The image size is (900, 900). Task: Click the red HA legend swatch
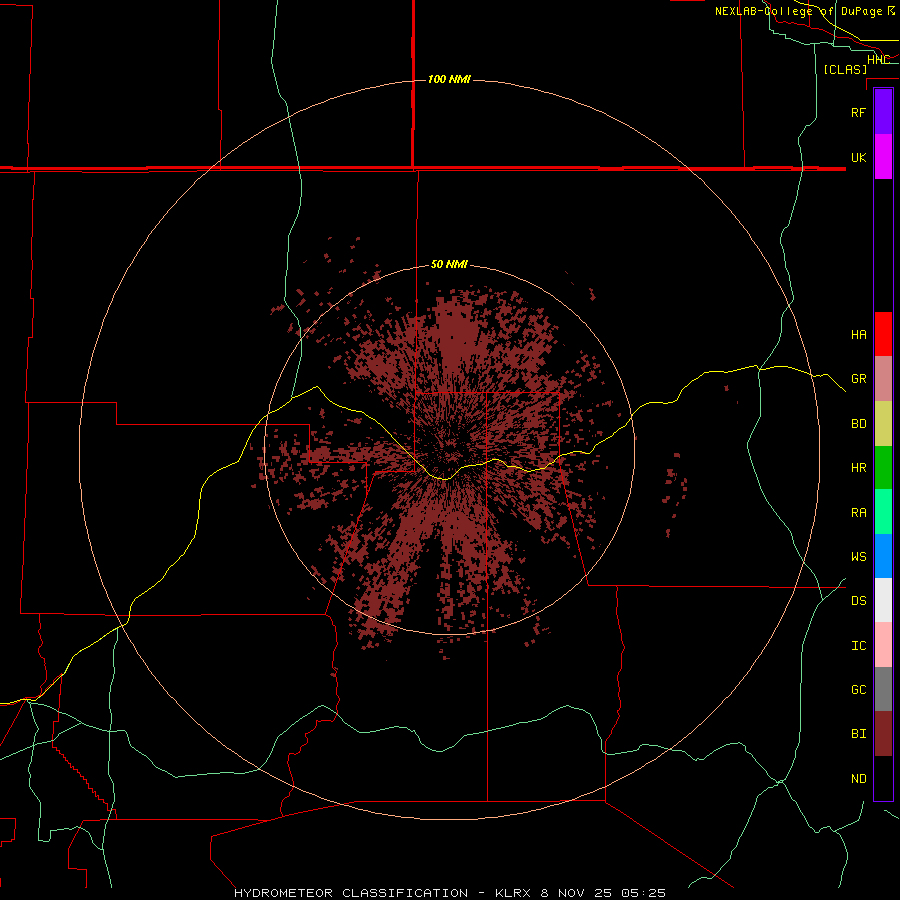pyautogui.click(x=883, y=334)
